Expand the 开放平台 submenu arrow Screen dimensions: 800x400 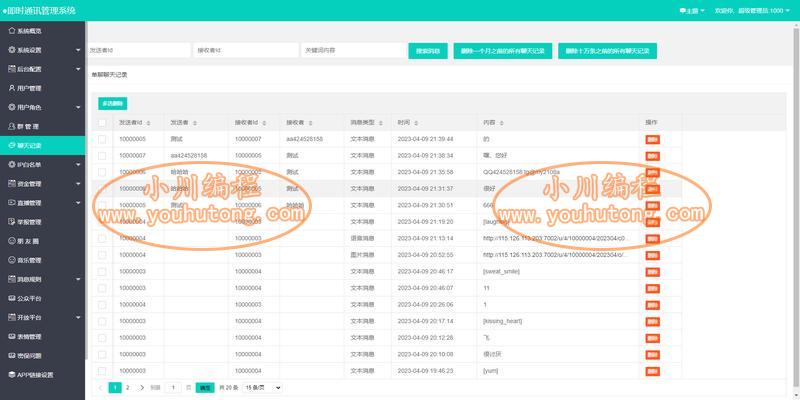pos(78,317)
